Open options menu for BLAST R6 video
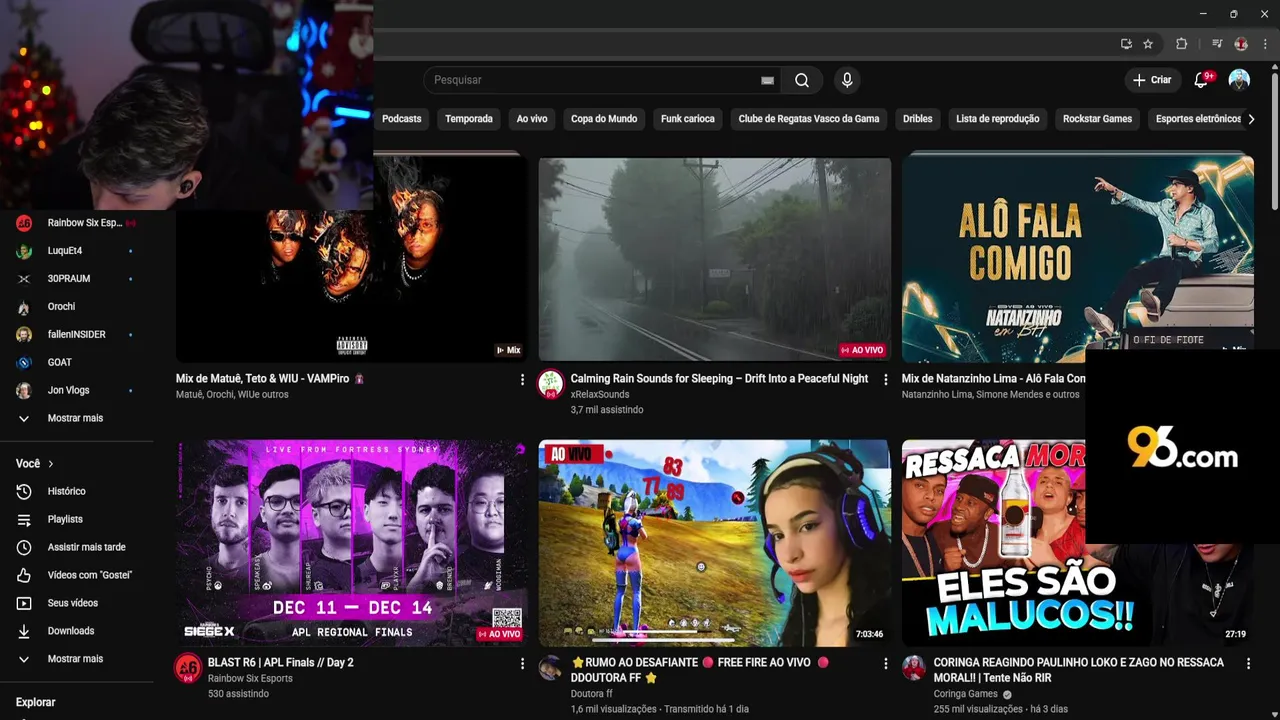 coord(522,664)
